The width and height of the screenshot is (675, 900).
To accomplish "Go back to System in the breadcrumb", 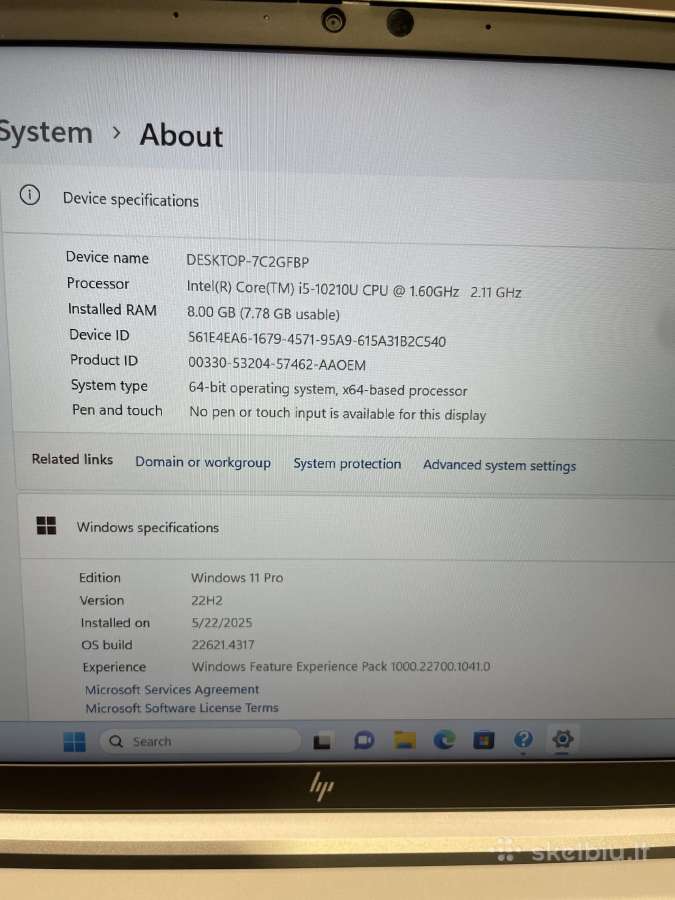I will (x=45, y=132).
